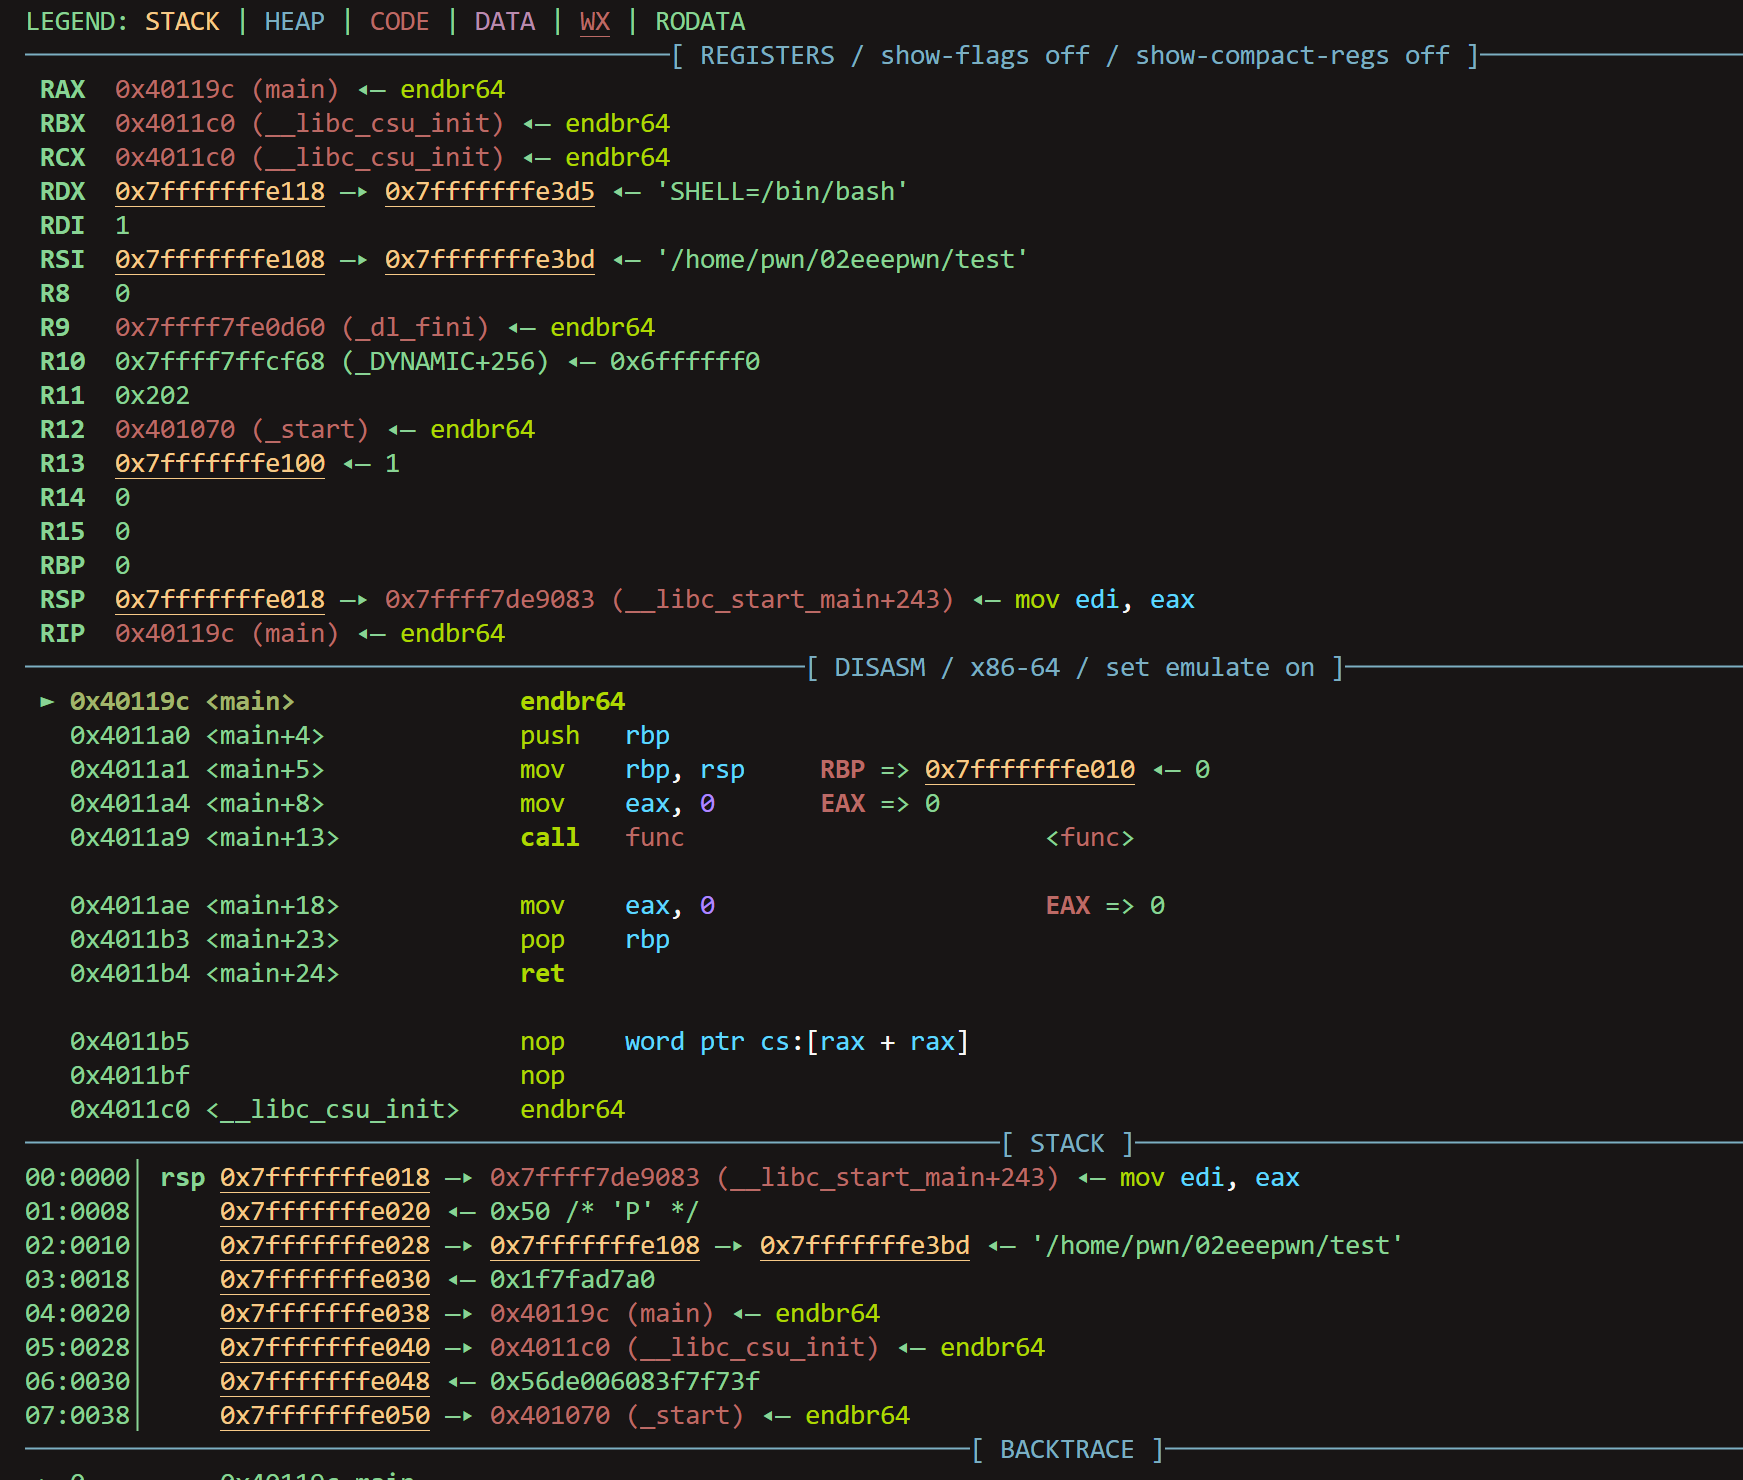1743x1480 pixels.
Task: Click stack address 0x7fffffffe028
Action: coord(325,1245)
